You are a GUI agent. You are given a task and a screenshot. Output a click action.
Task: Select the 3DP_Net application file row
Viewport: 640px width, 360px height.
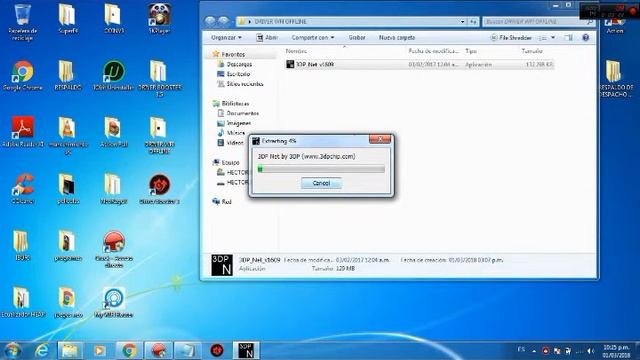click(x=419, y=64)
